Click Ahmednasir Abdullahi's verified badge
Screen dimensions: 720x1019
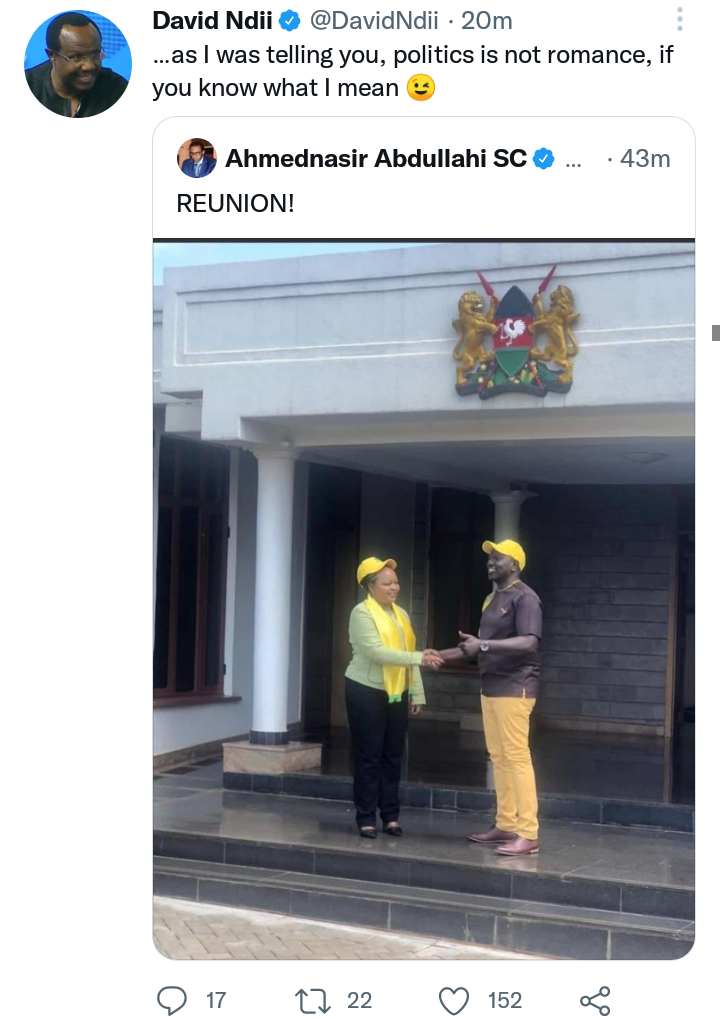pos(543,159)
